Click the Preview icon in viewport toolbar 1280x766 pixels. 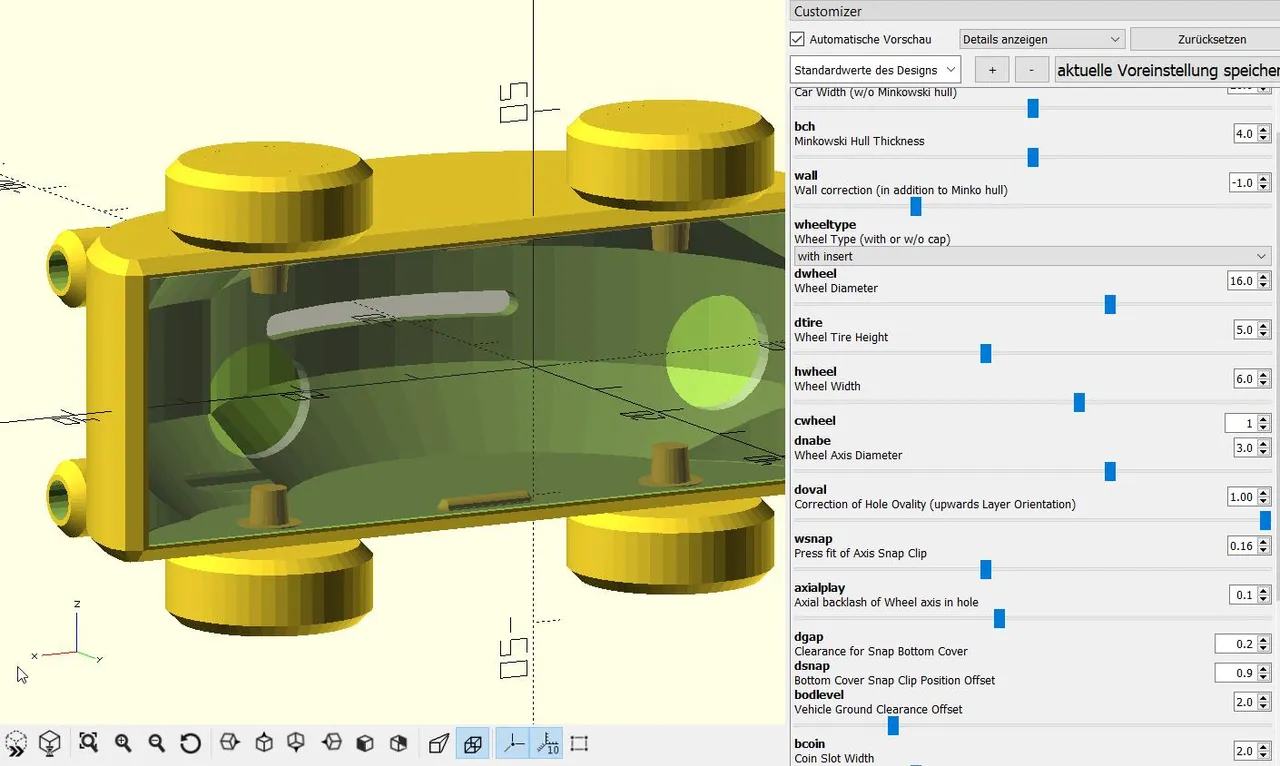pyautogui.click(x=16, y=743)
